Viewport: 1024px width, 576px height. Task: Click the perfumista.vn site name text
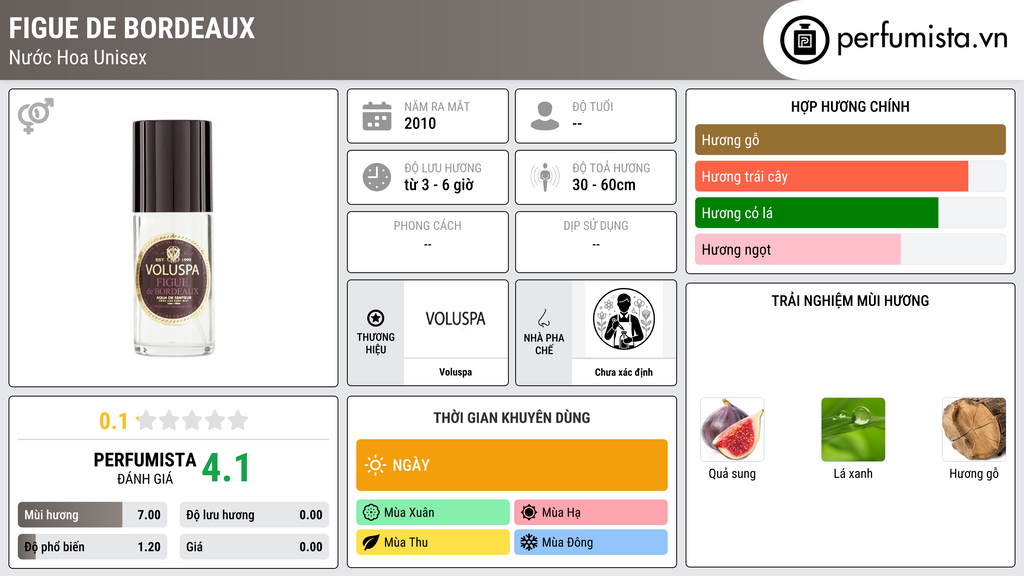pyautogui.click(x=921, y=39)
